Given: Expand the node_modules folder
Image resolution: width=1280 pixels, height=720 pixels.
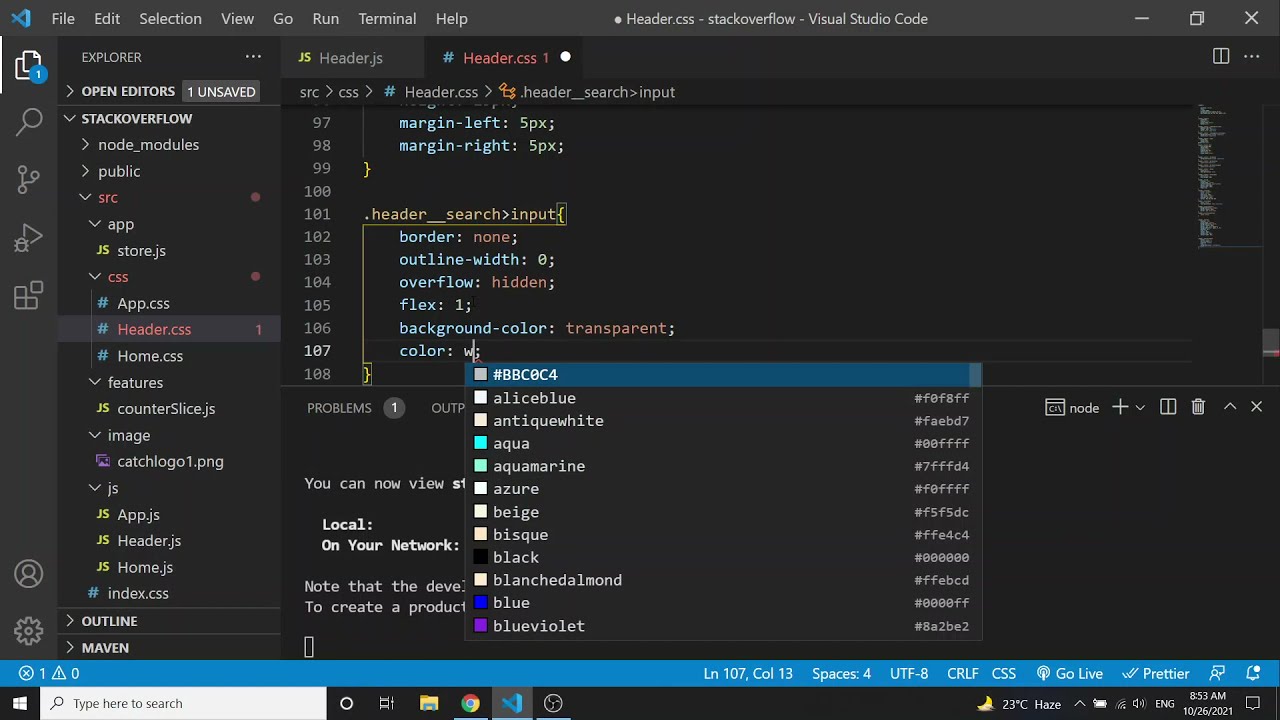Looking at the screenshot, I should (148, 144).
